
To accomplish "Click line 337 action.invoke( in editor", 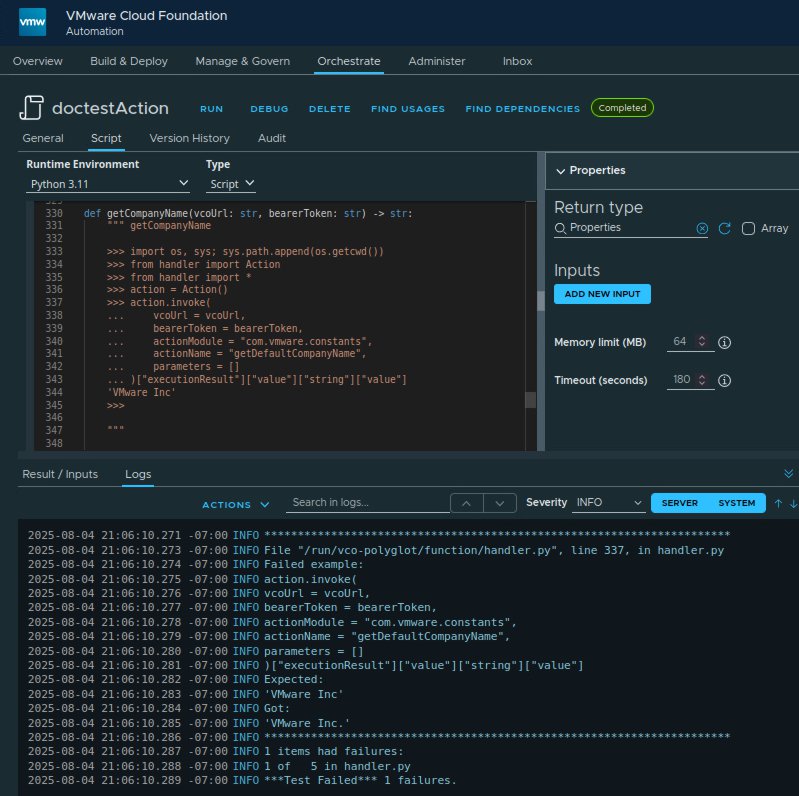I will 158,303.
